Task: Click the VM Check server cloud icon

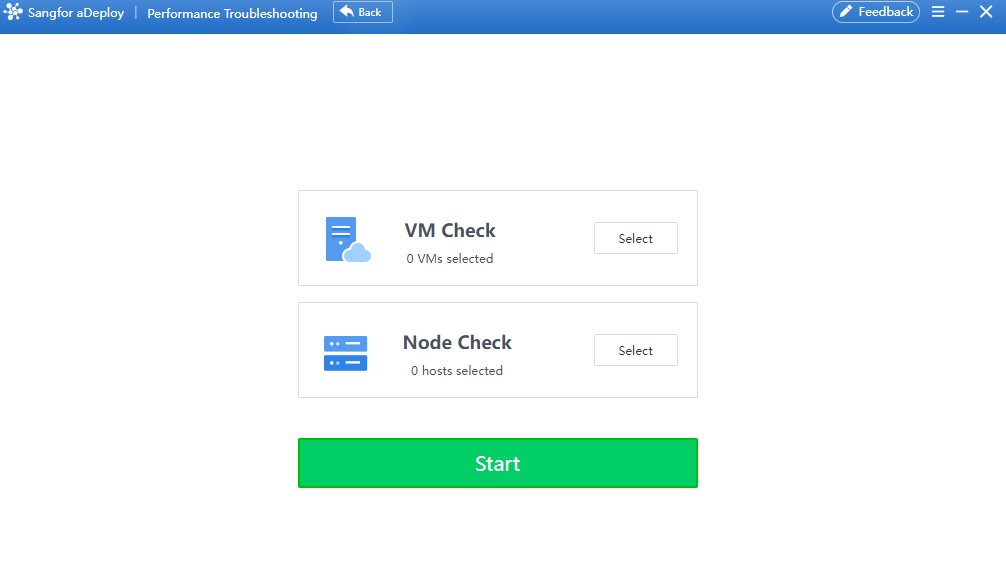Action: point(348,239)
